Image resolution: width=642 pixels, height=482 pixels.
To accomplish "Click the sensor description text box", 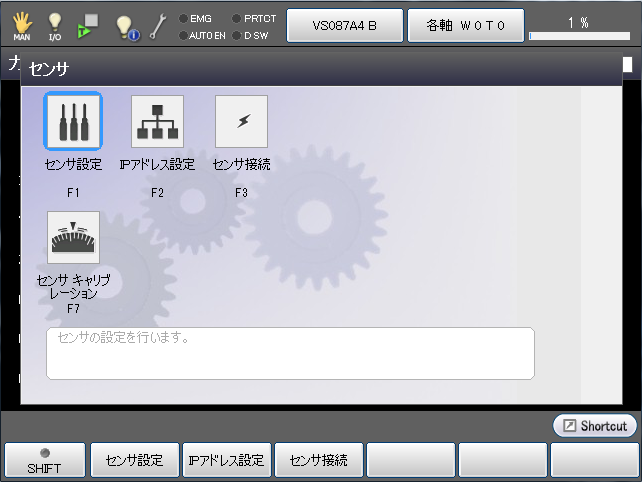I will click(x=290, y=353).
